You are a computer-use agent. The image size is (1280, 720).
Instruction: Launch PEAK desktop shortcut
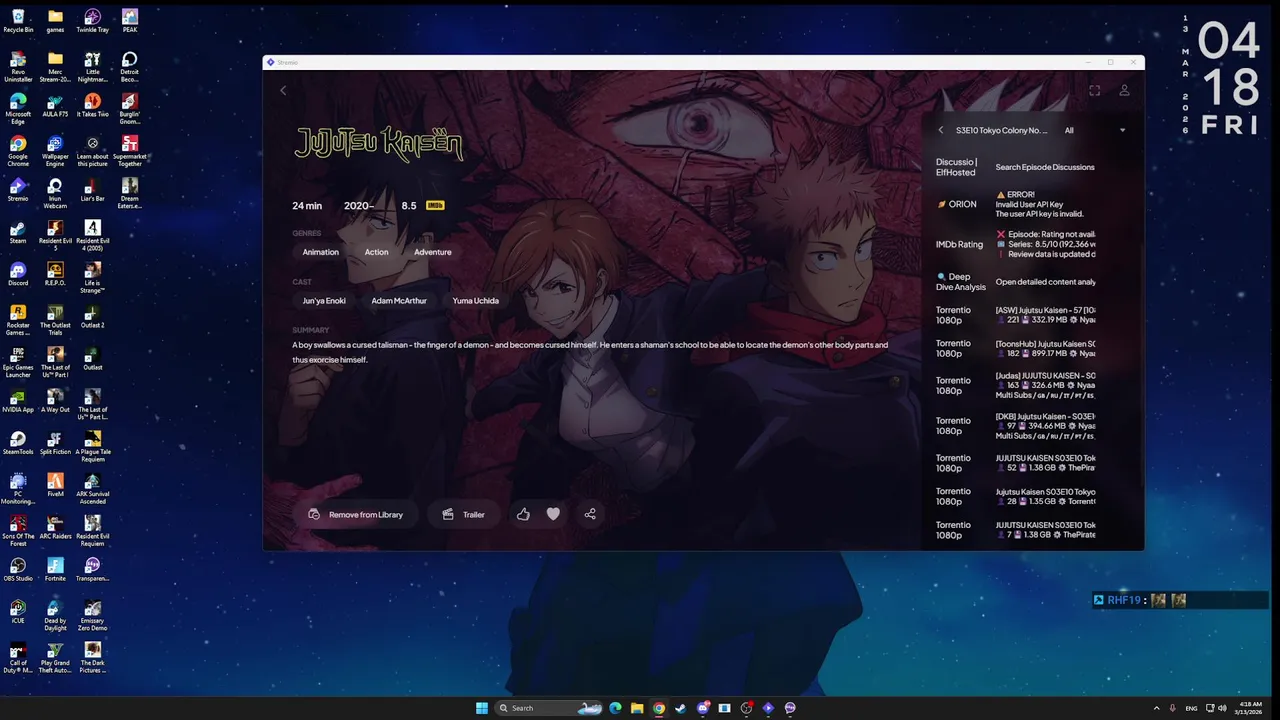(130, 21)
